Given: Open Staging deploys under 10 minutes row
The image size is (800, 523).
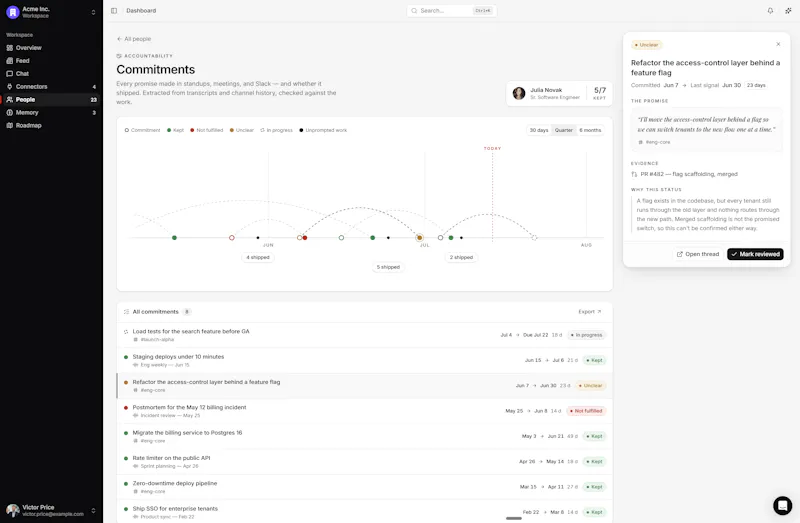Looking at the screenshot, I should tap(364, 360).
